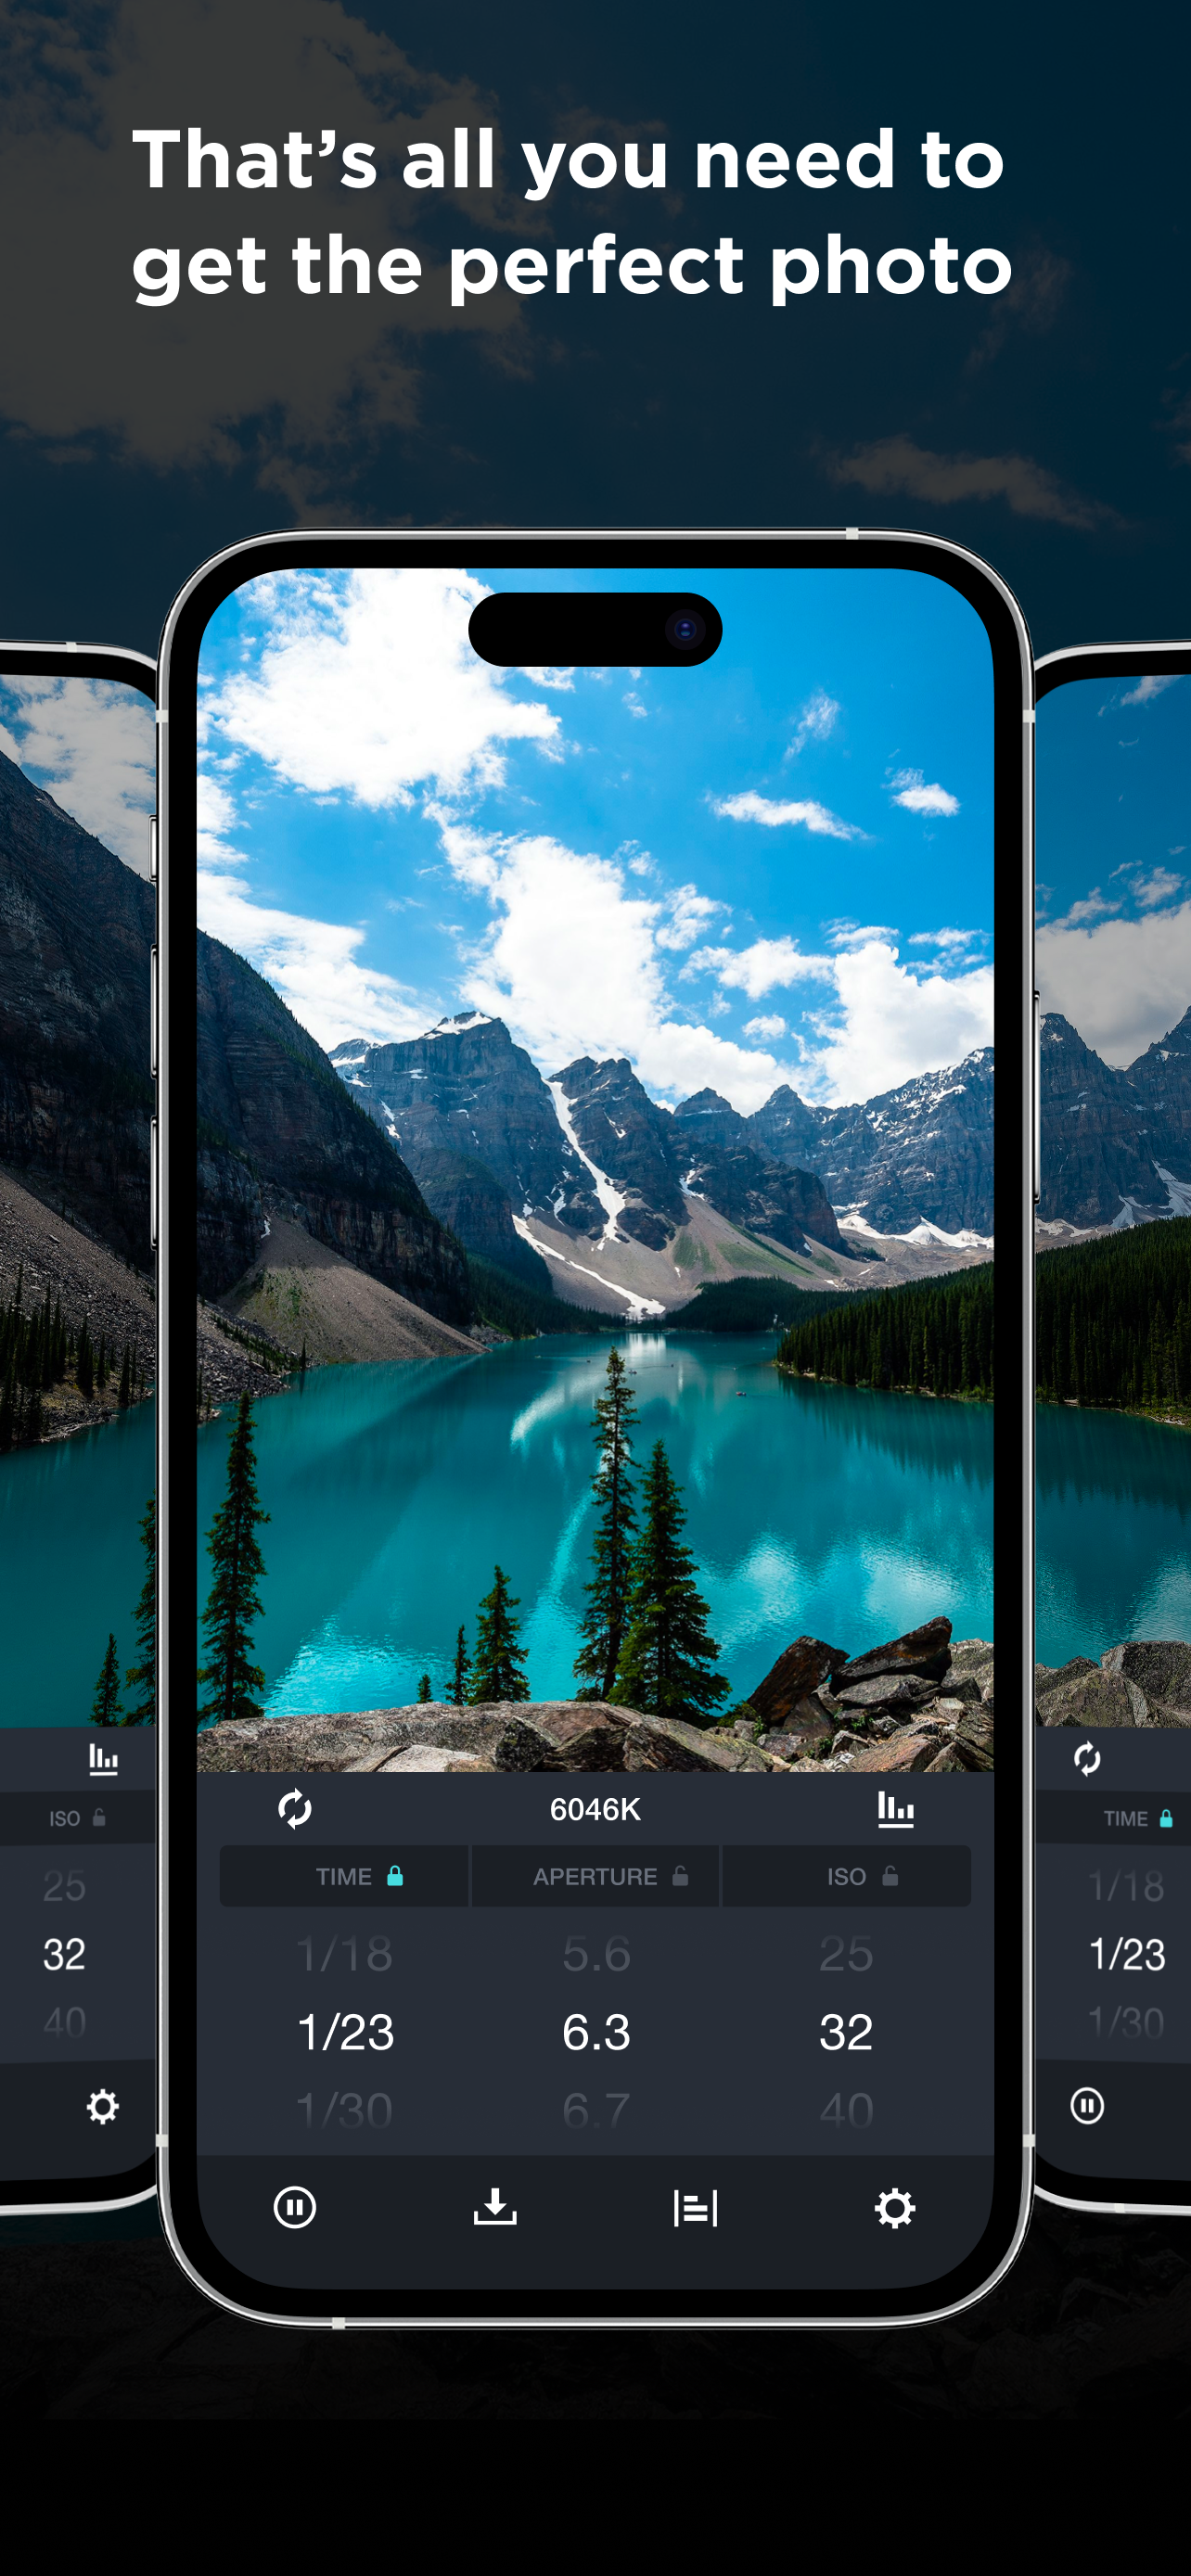Select shutter time 1/18 on center phone
Screen dimensions: 1191x2576
(x=345, y=1954)
